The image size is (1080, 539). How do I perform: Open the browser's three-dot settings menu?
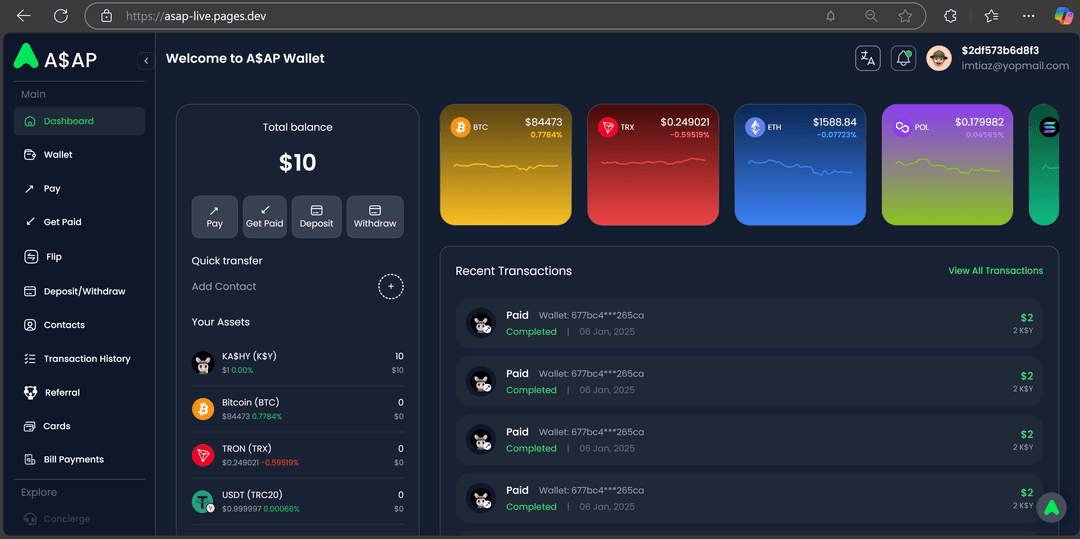pyautogui.click(x=1029, y=16)
